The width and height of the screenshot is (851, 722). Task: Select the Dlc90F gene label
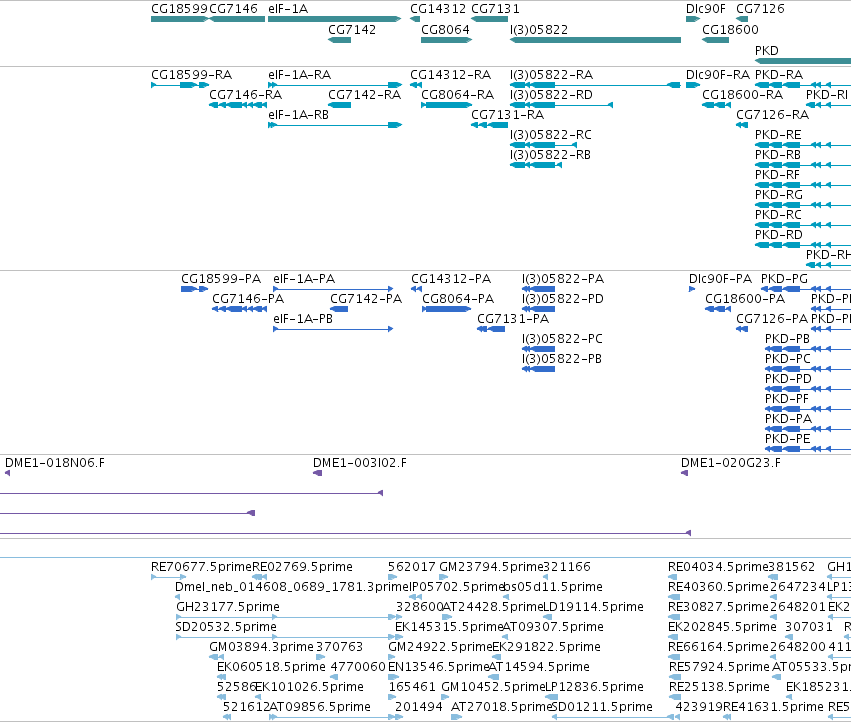tap(706, 9)
